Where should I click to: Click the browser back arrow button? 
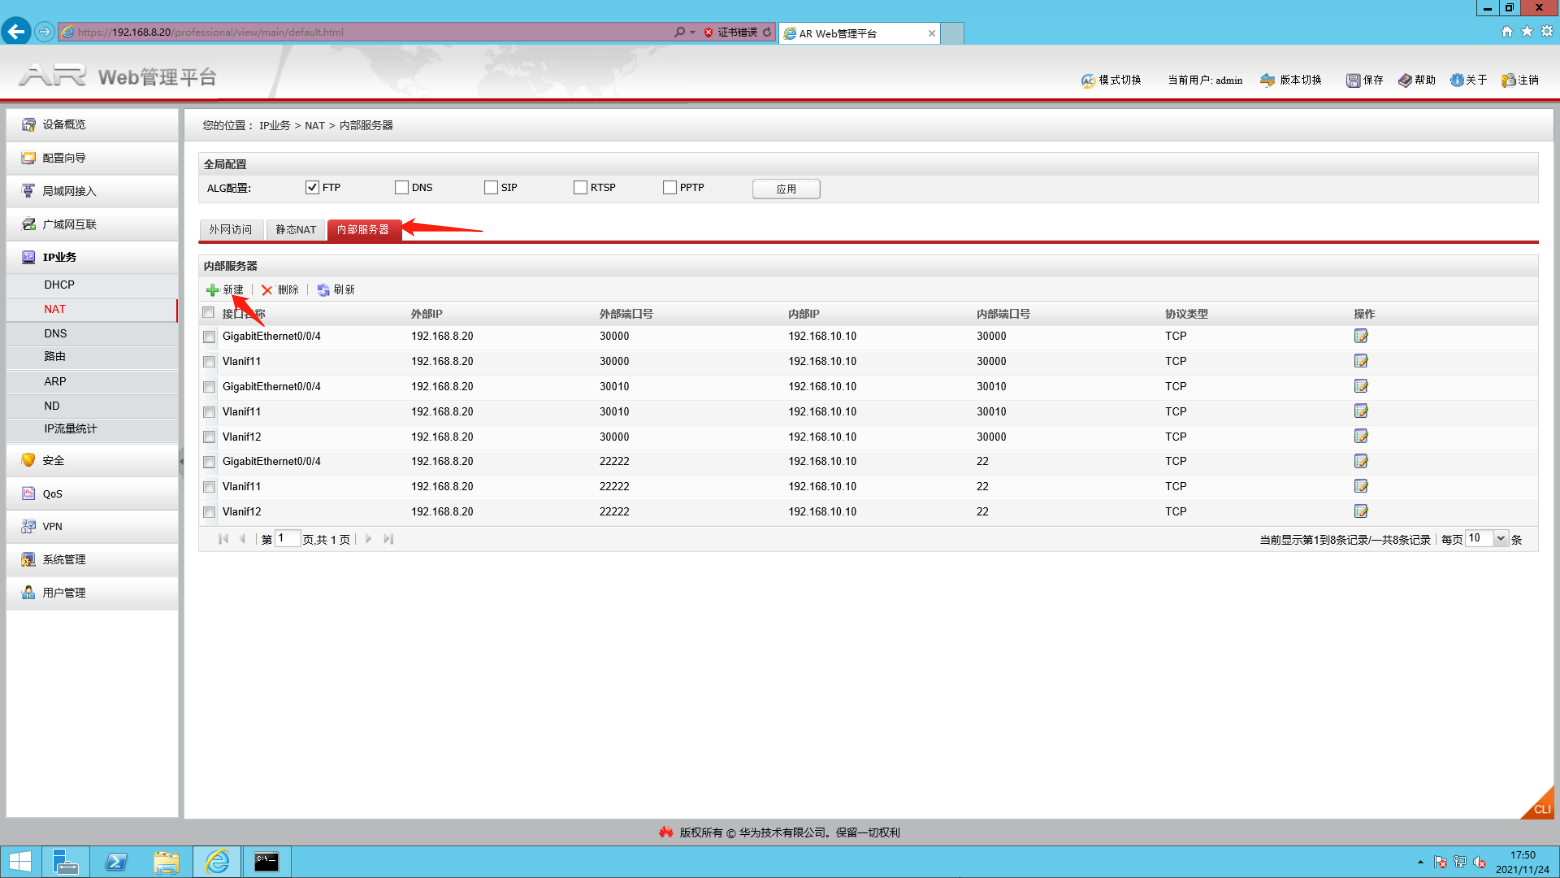click(16, 32)
